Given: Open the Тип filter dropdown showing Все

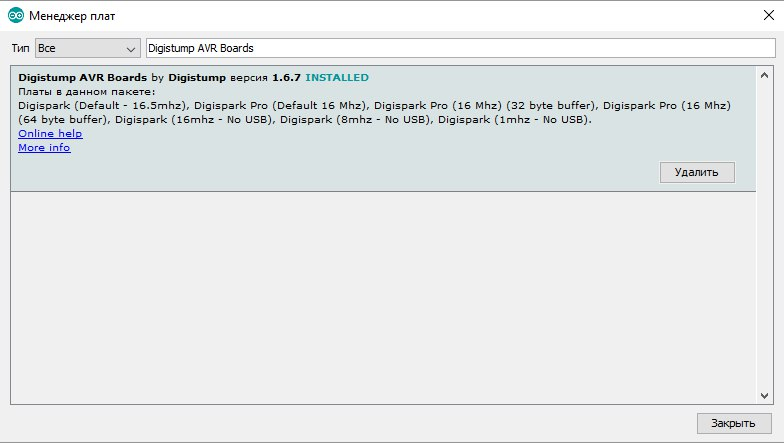Looking at the screenshot, I should point(87,48).
